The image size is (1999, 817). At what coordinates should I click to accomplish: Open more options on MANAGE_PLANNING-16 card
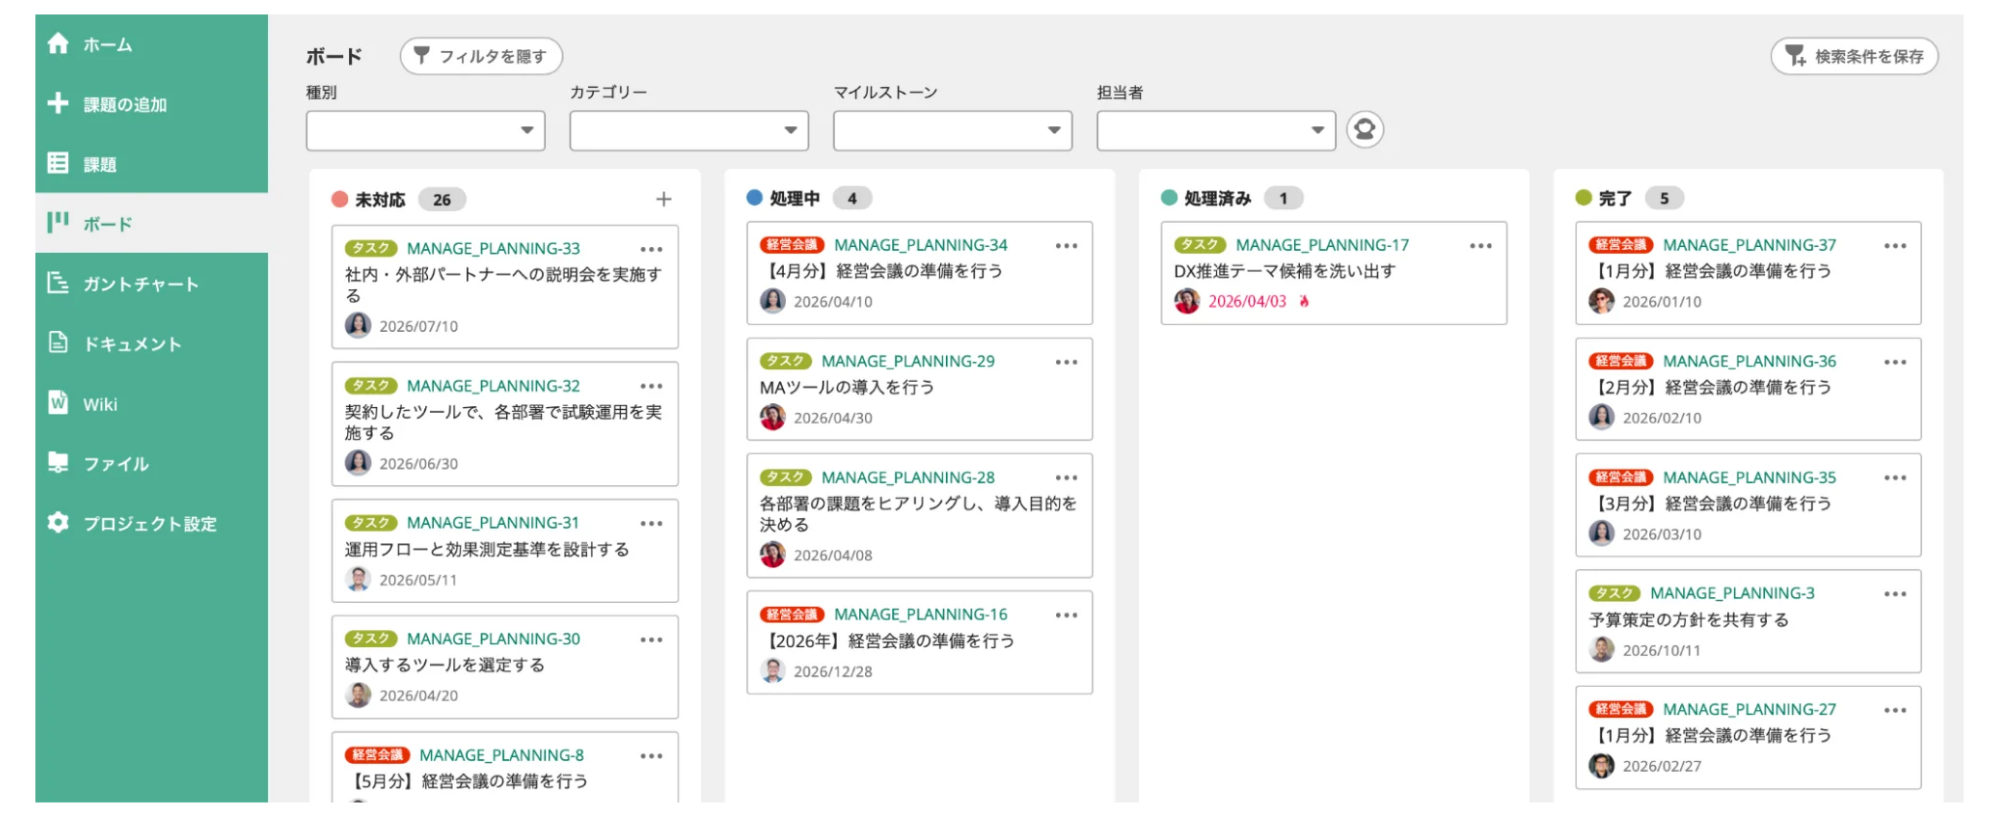point(1066,615)
